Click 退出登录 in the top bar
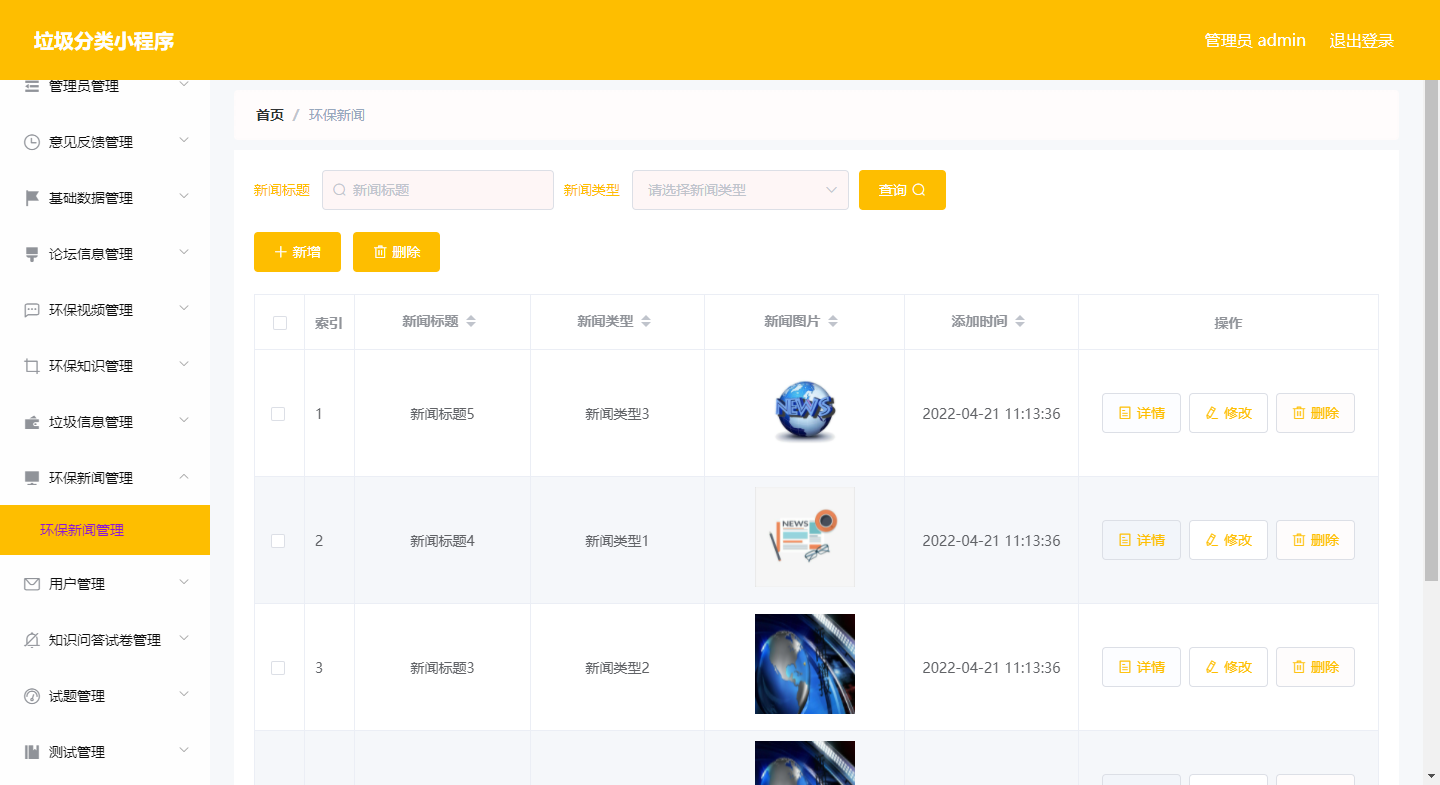Image resolution: width=1440 pixels, height=785 pixels. coord(1361,40)
